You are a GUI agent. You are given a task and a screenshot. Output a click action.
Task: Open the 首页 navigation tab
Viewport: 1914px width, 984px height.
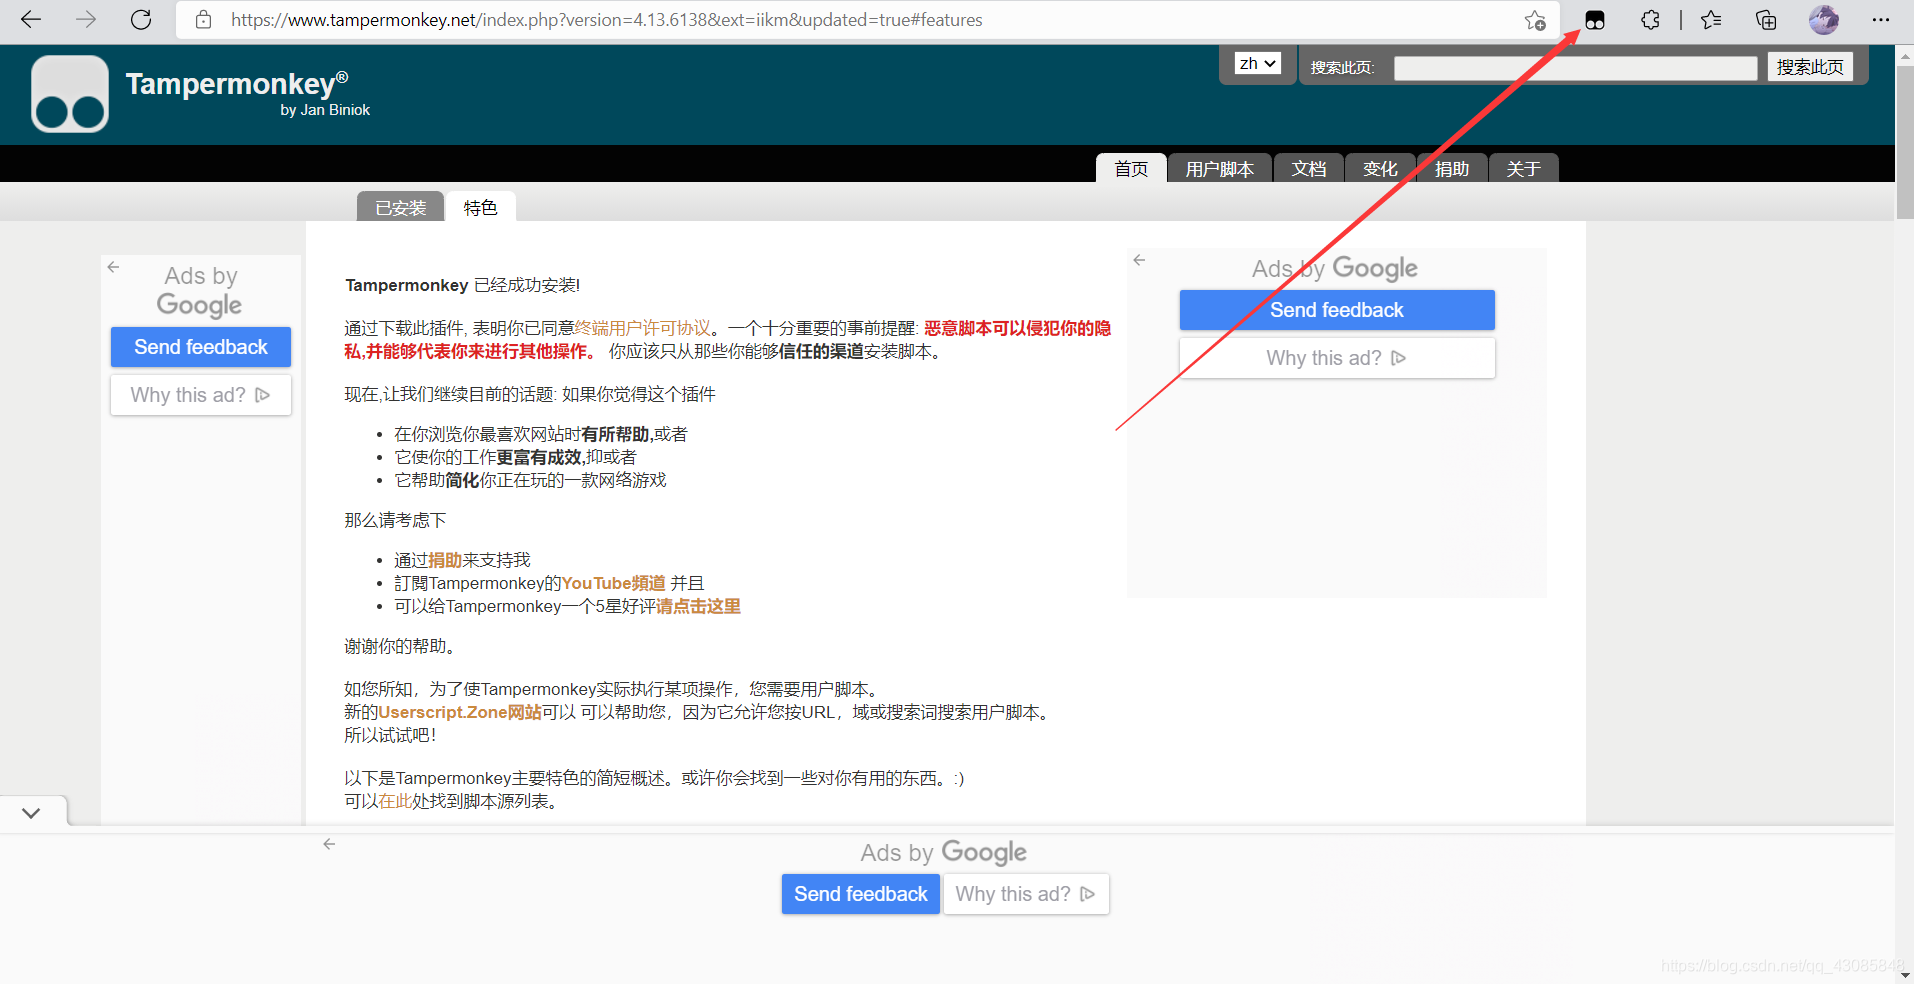1131,168
